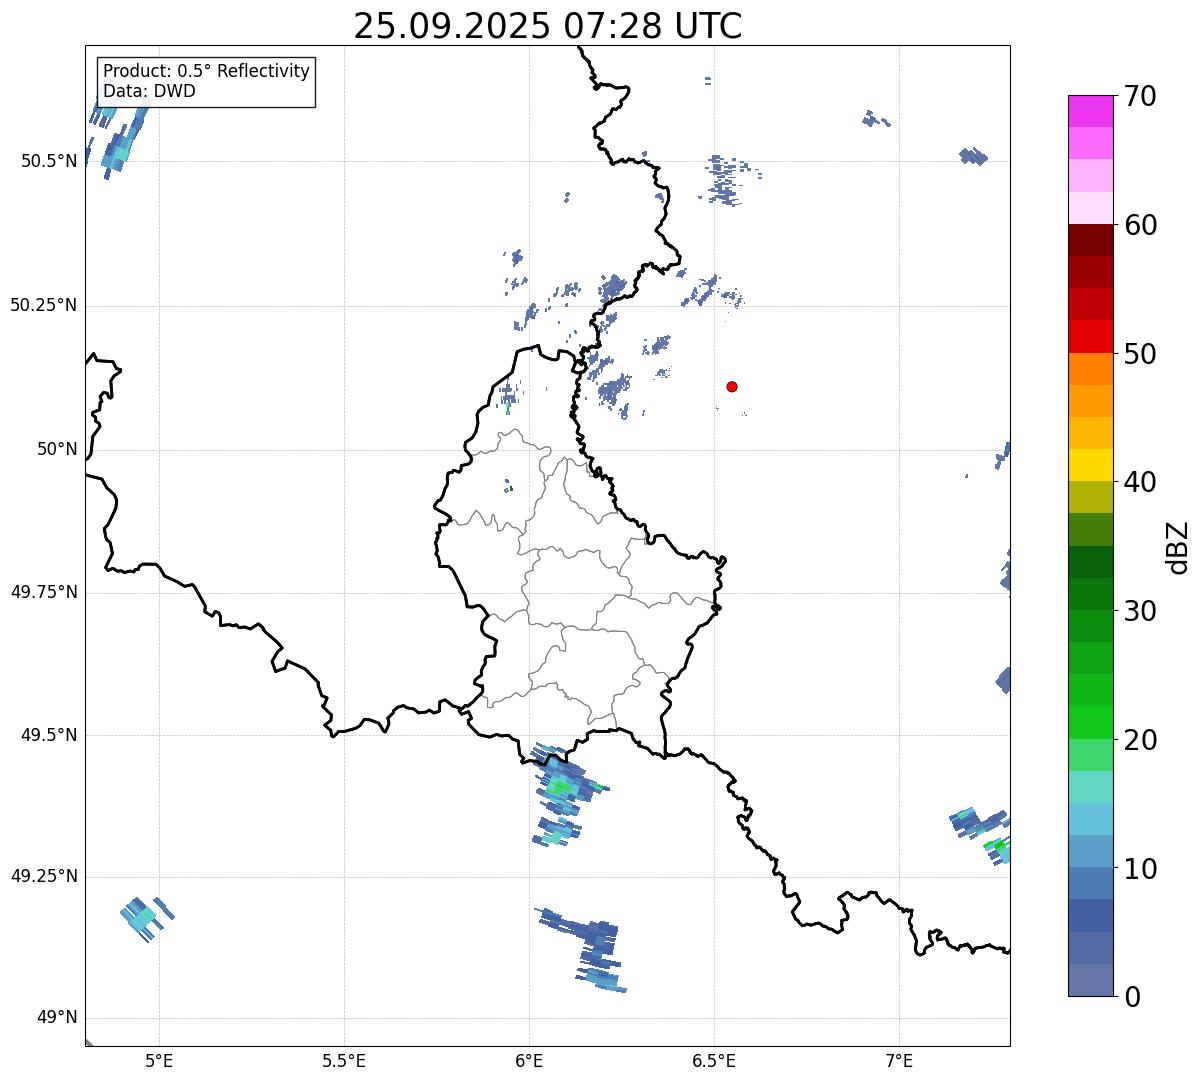Click the yellow swatch just above 40 dBZ

coord(1090,465)
